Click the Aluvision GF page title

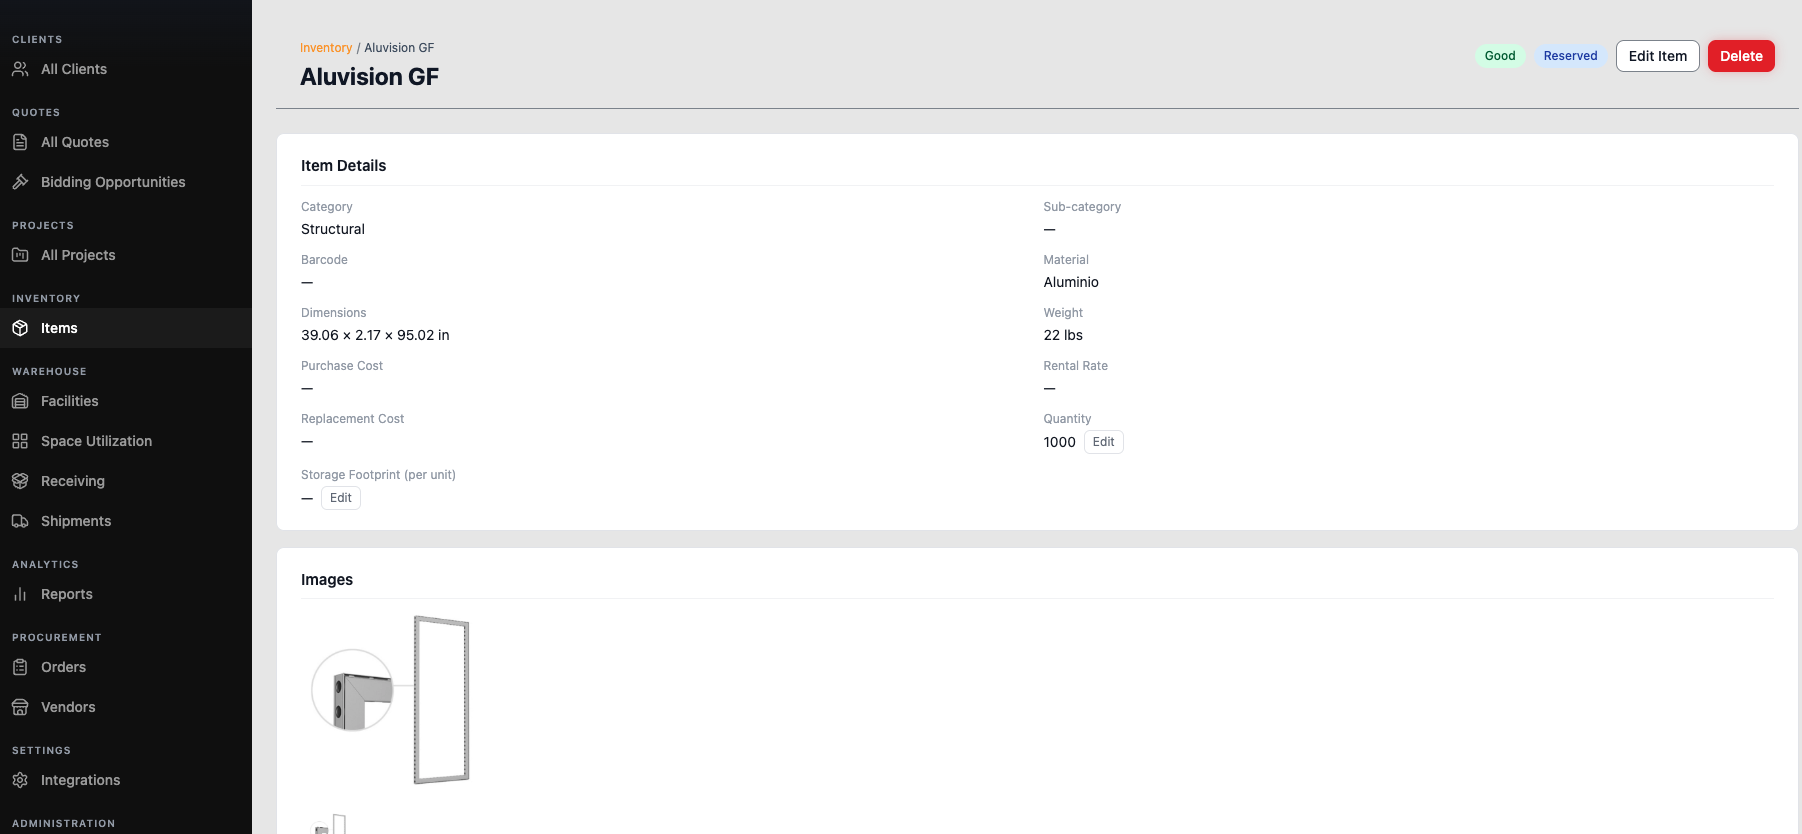click(370, 77)
